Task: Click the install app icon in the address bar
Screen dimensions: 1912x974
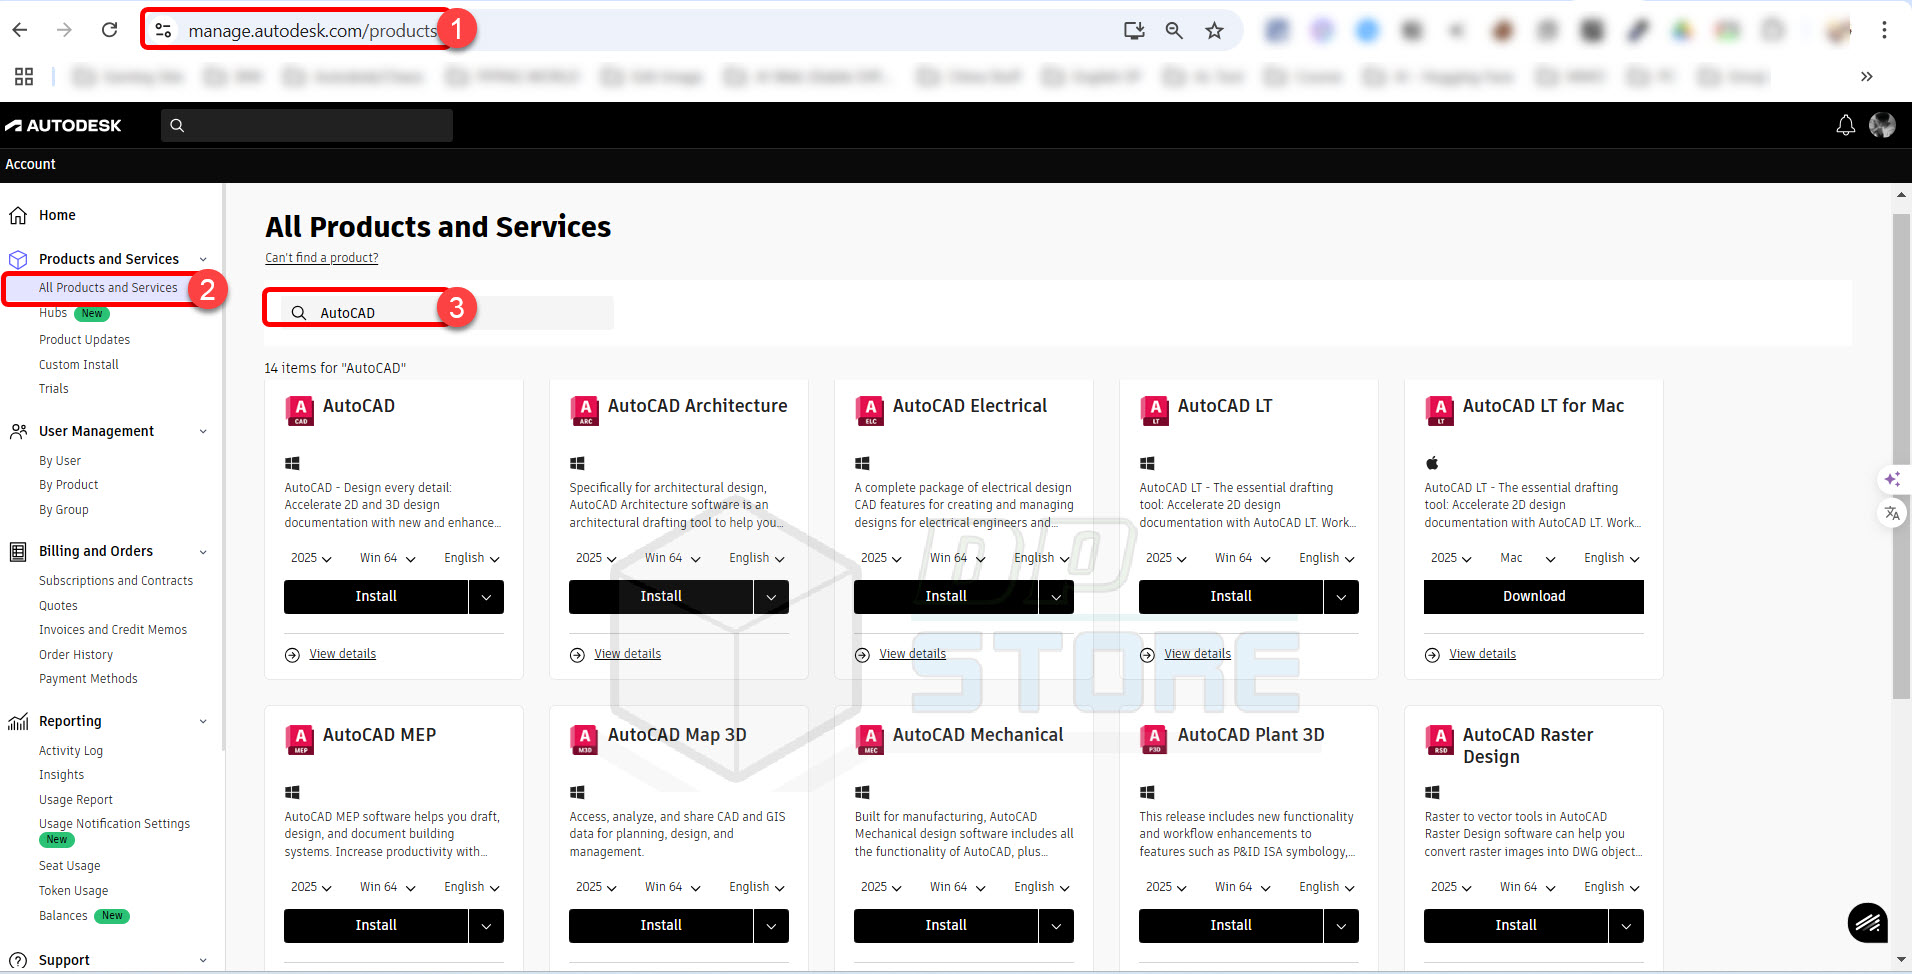Action: click(x=1134, y=30)
